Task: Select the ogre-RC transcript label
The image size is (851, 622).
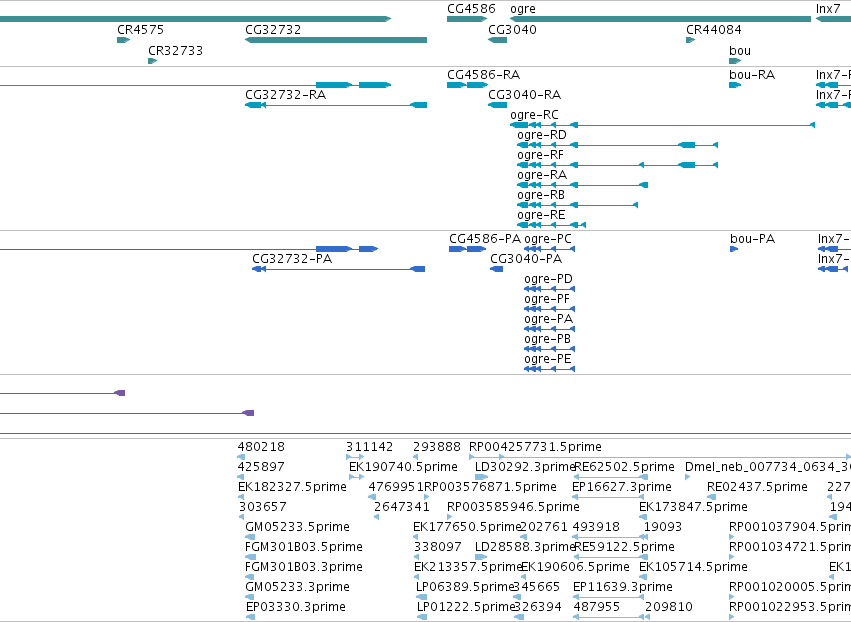Action: (534, 115)
